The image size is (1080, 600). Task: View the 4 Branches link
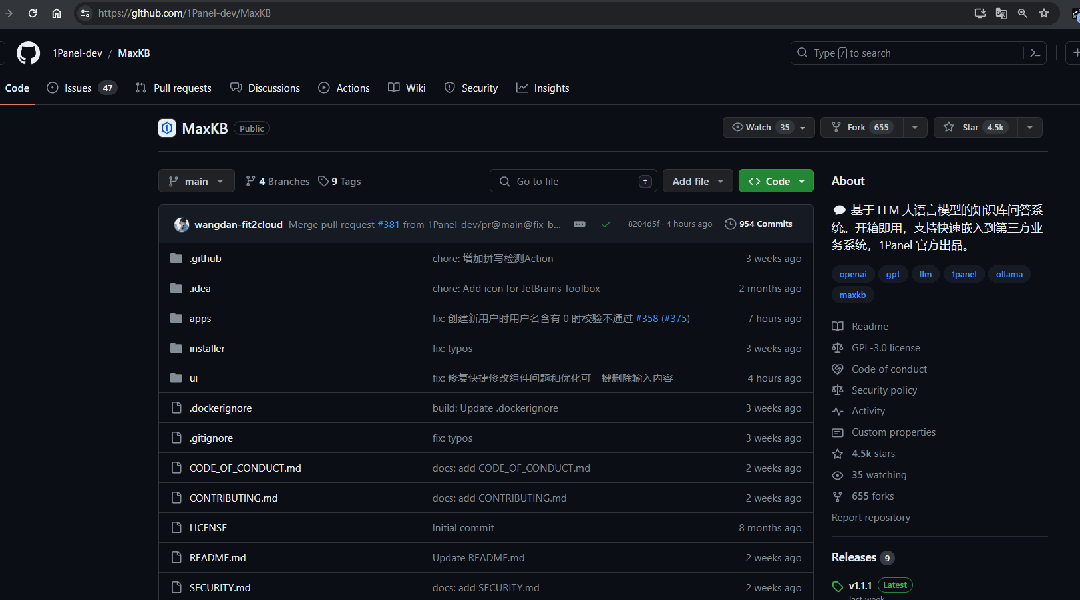pos(278,181)
